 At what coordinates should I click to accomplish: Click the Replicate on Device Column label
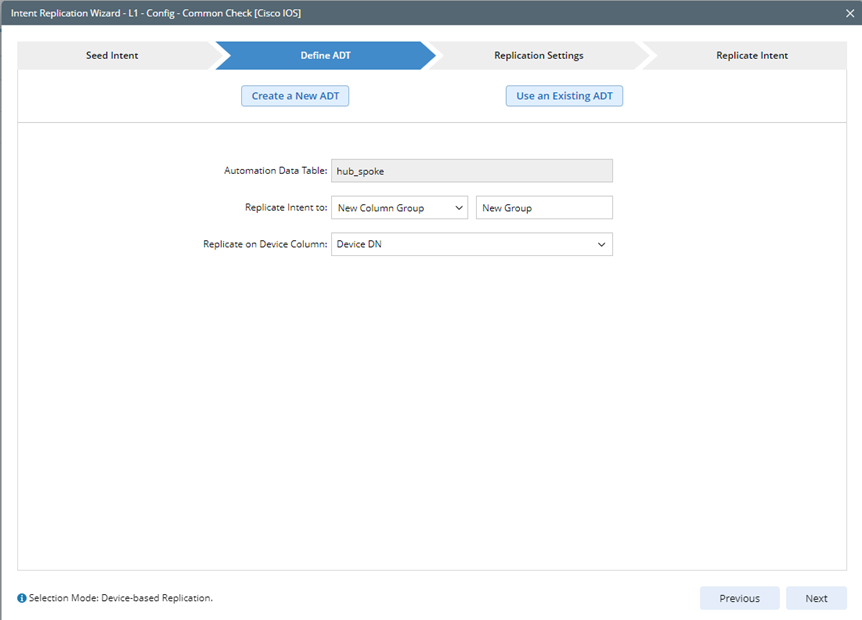pyautogui.click(x=265, y=244)
